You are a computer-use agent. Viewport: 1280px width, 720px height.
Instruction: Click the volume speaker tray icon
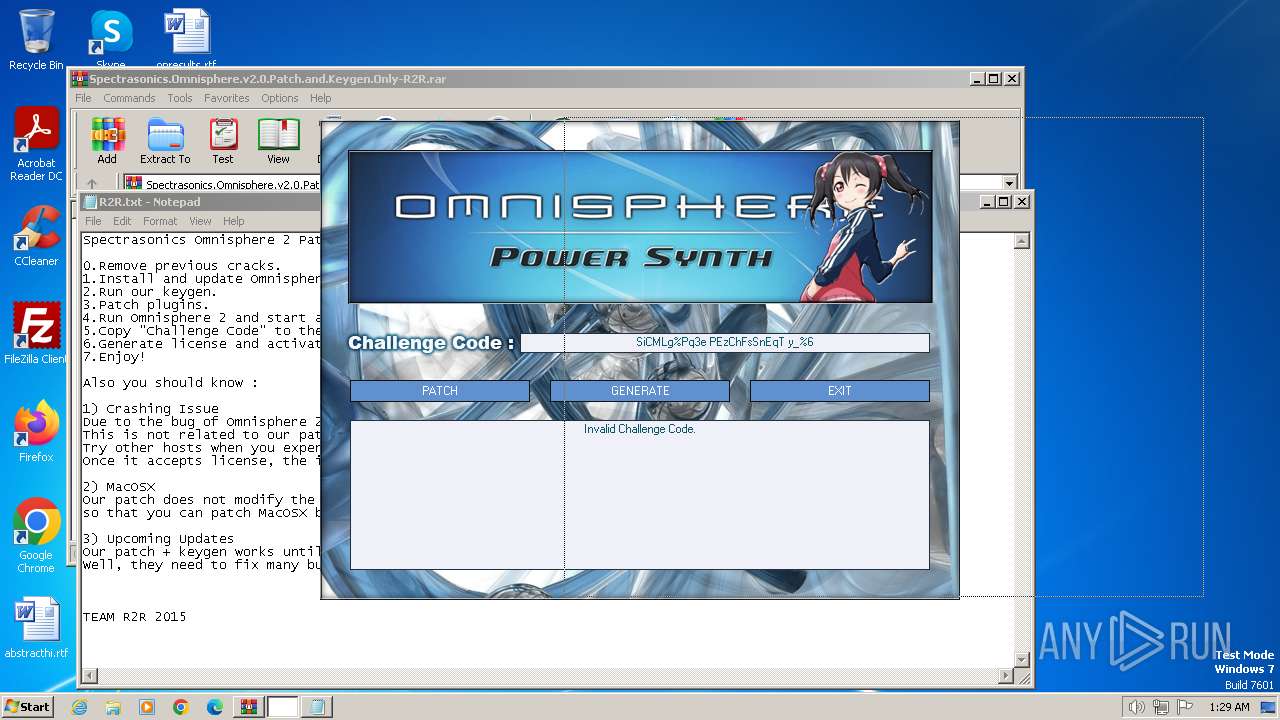(x=1136, y=707)
